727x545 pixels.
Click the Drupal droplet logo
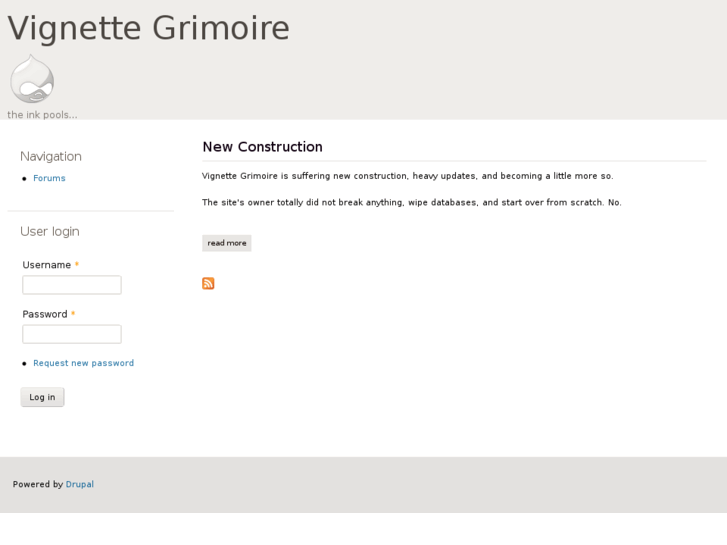click(x=32, y=79)
